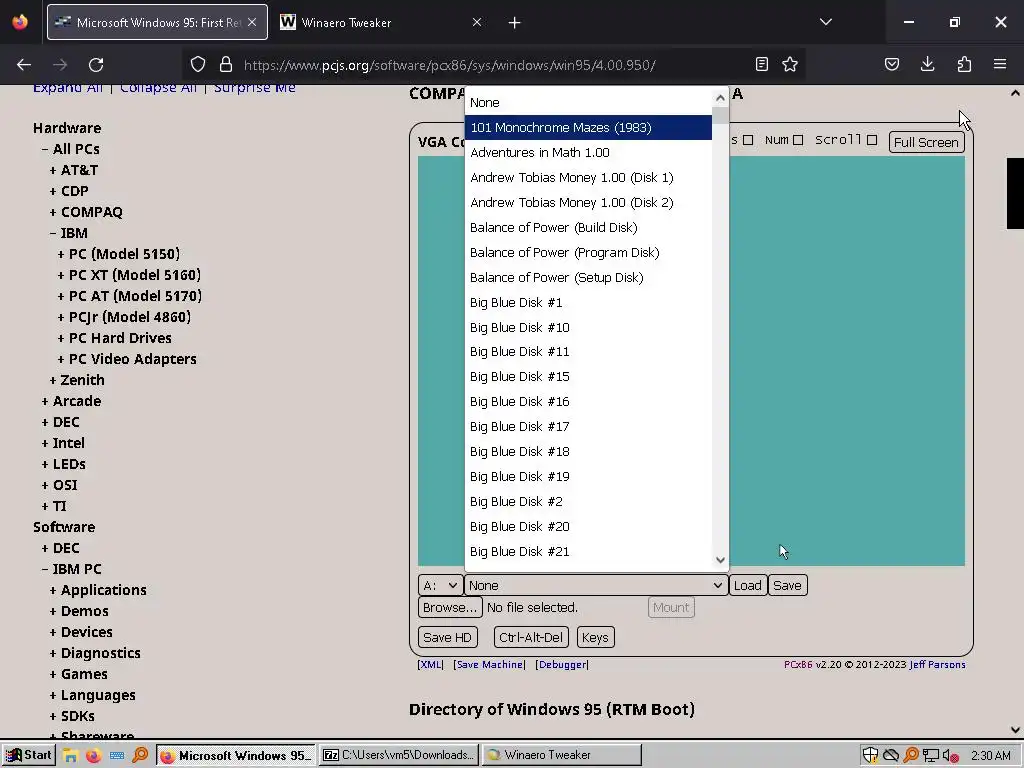Select Adventures in Math 1.00
Image resolution: width=1024 pixels, height=768 pixels.
tap(588, 152)
